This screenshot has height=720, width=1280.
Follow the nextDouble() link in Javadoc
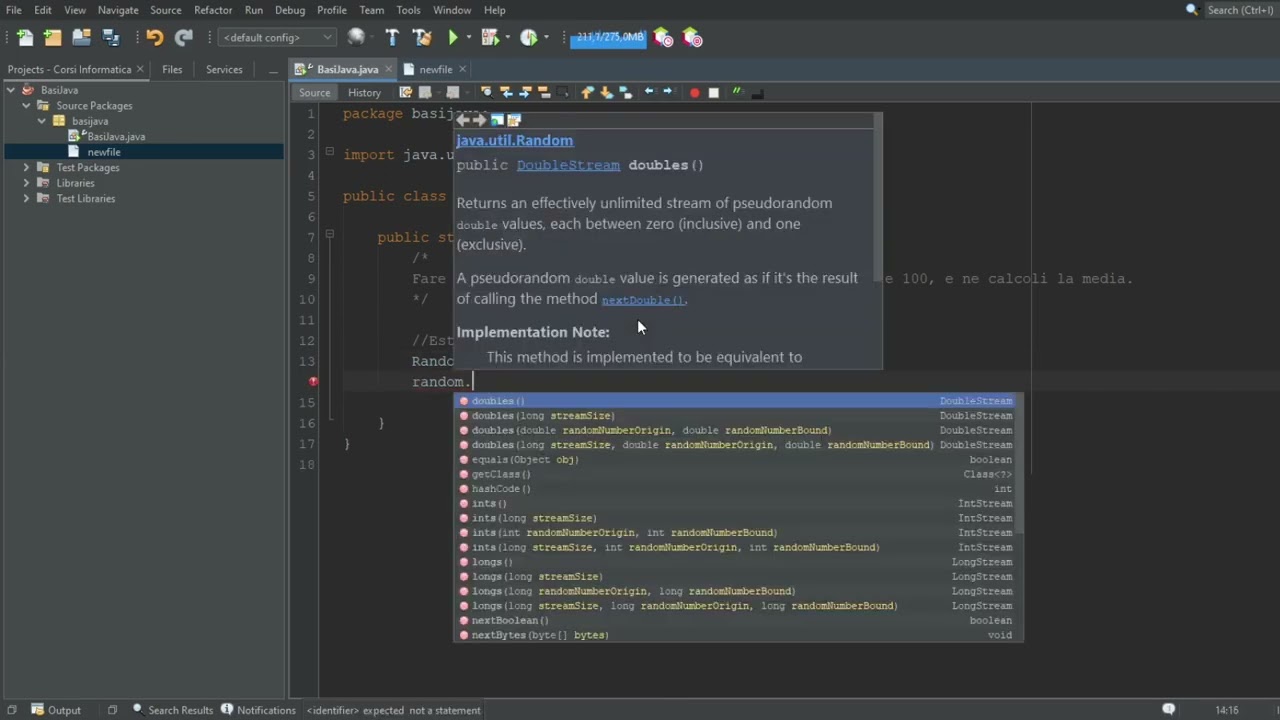[643, 300]
